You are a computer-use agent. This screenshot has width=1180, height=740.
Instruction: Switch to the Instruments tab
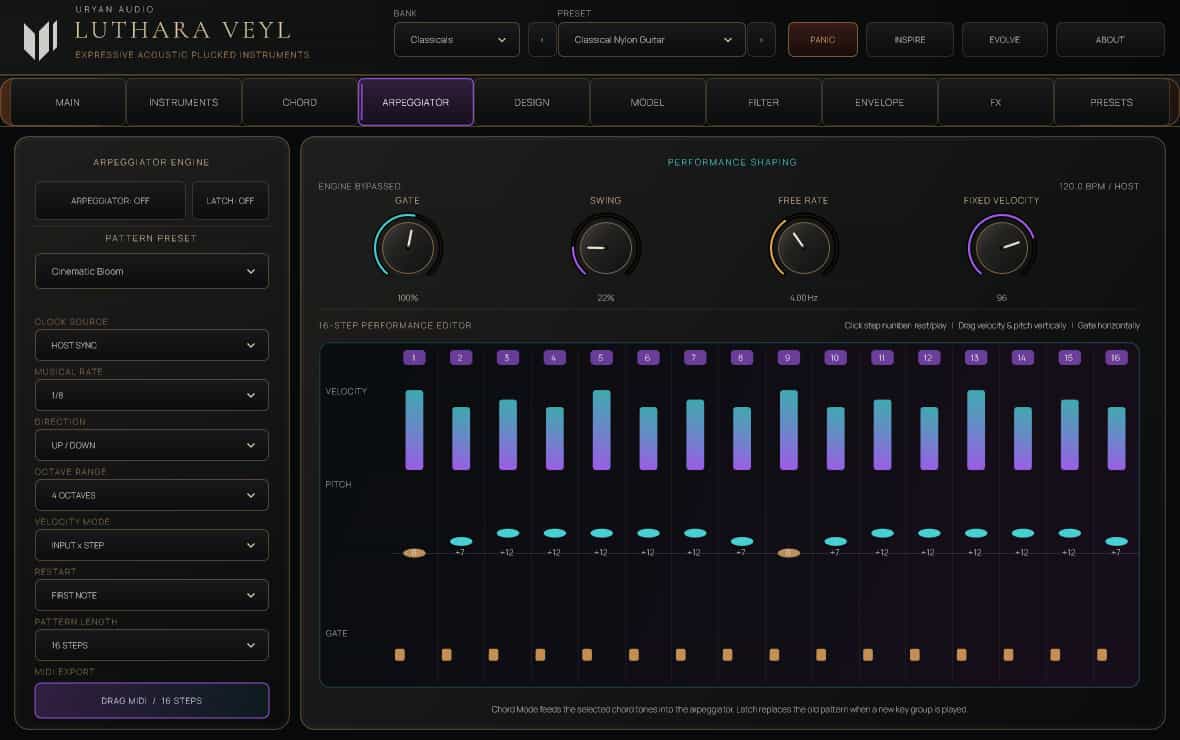[x=184, y=102]
